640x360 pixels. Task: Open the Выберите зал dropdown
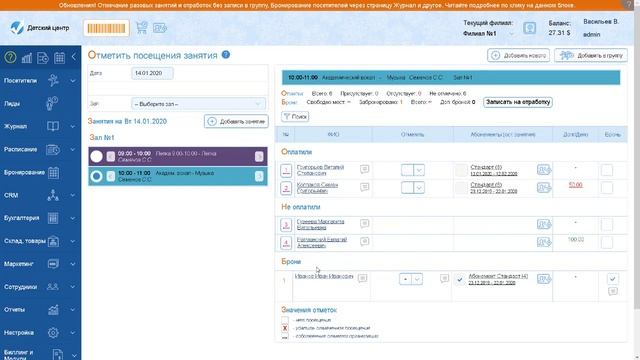click(198, 104)
